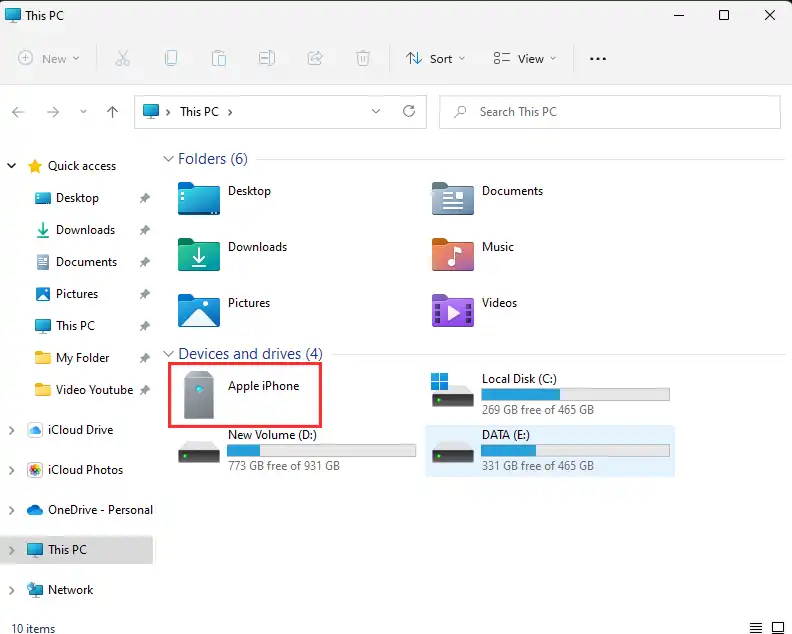792x634 pixels.
Task: Select Network in the sidebar
Action: point(70,590)
